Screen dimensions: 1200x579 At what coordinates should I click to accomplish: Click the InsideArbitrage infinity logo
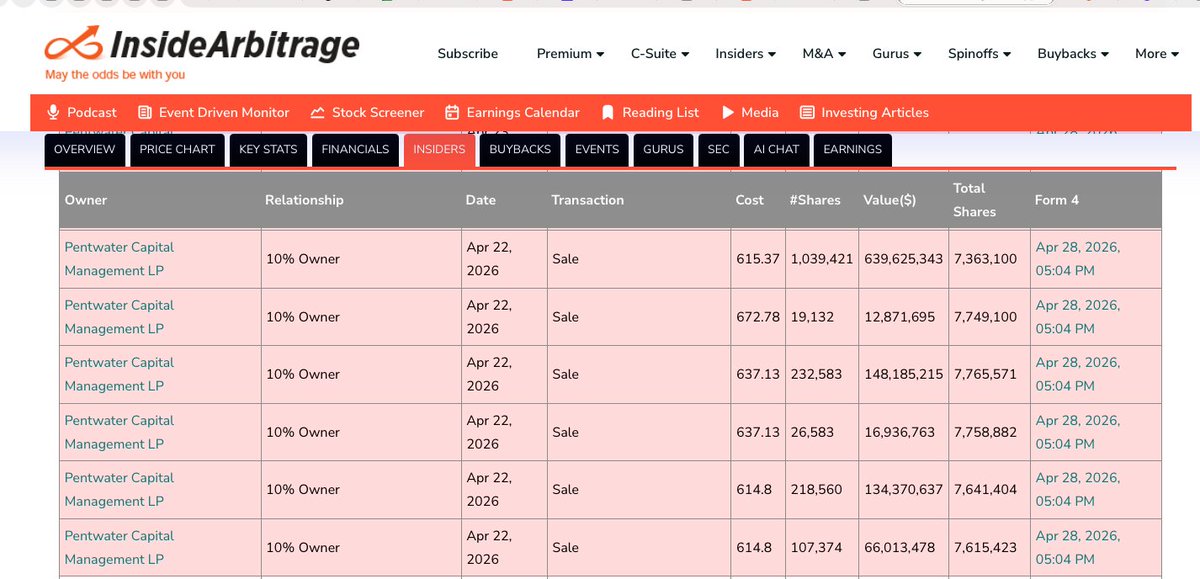pyautogui.click(x=73, y=45)
